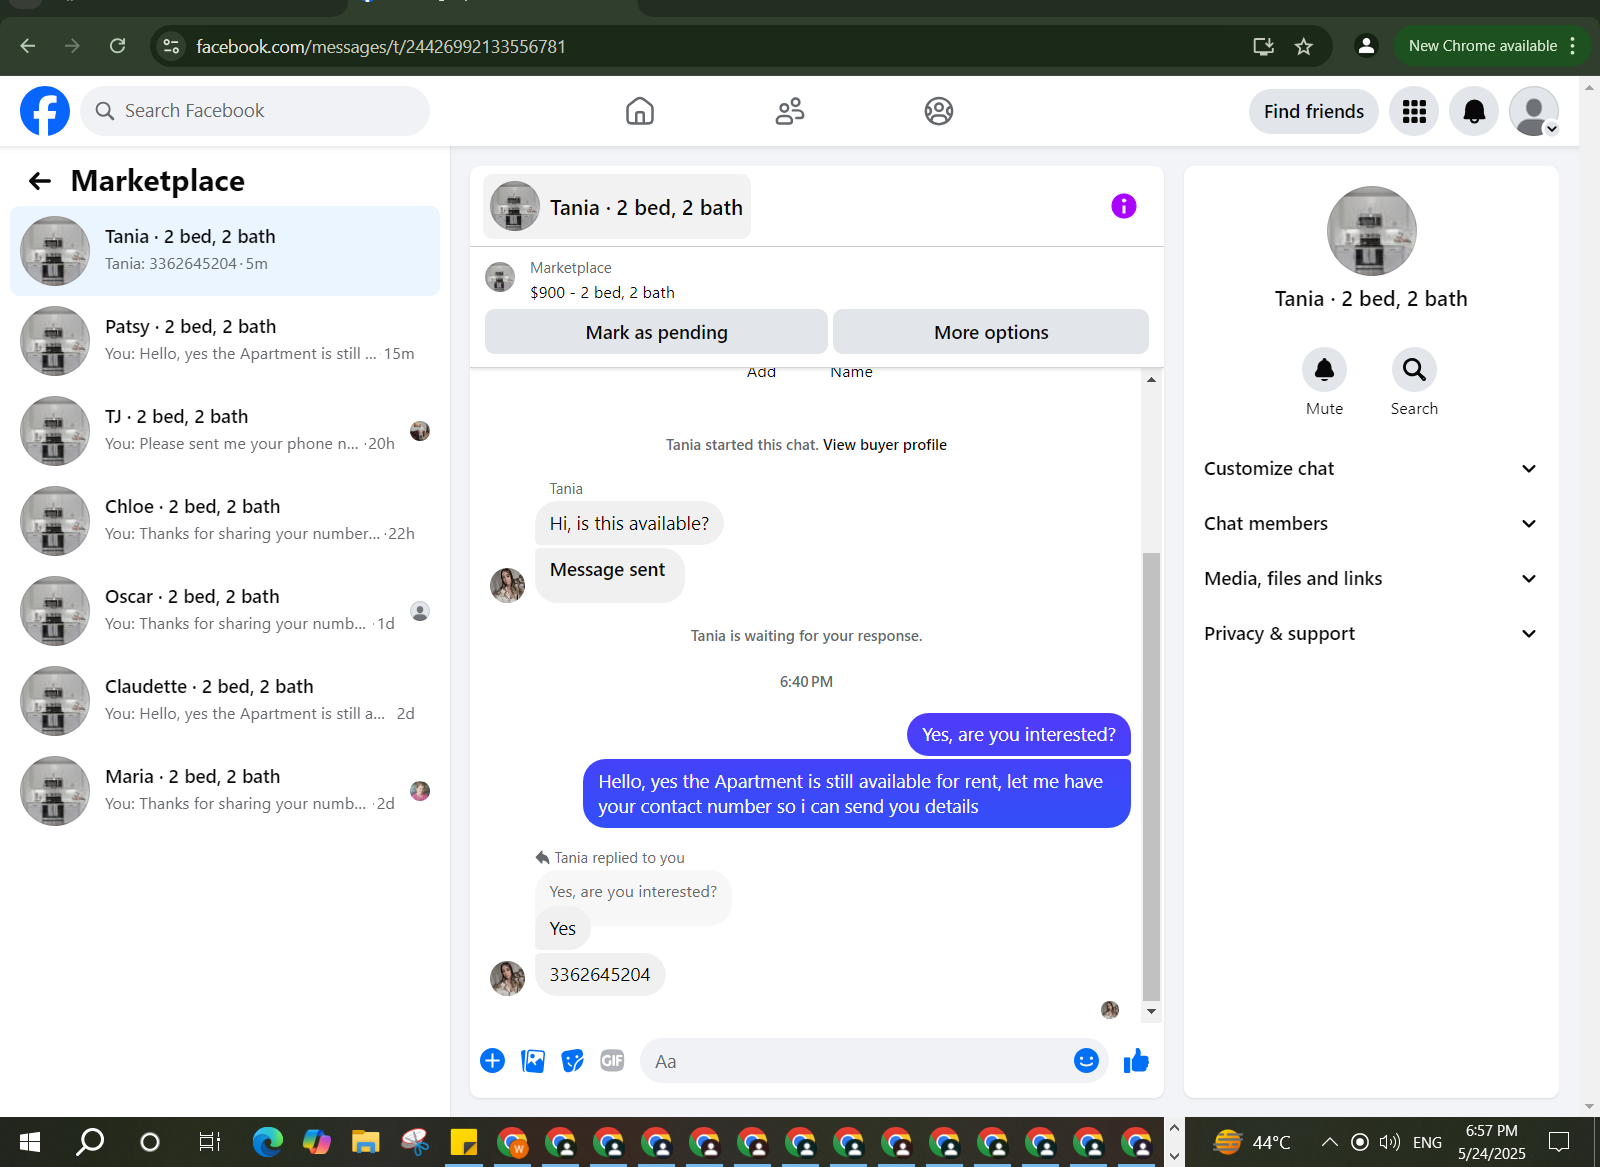The width and height of the screenshot is (1600, 1167).
Task: Click the chat scrollbar up arrow
Action: [1152, 380]
